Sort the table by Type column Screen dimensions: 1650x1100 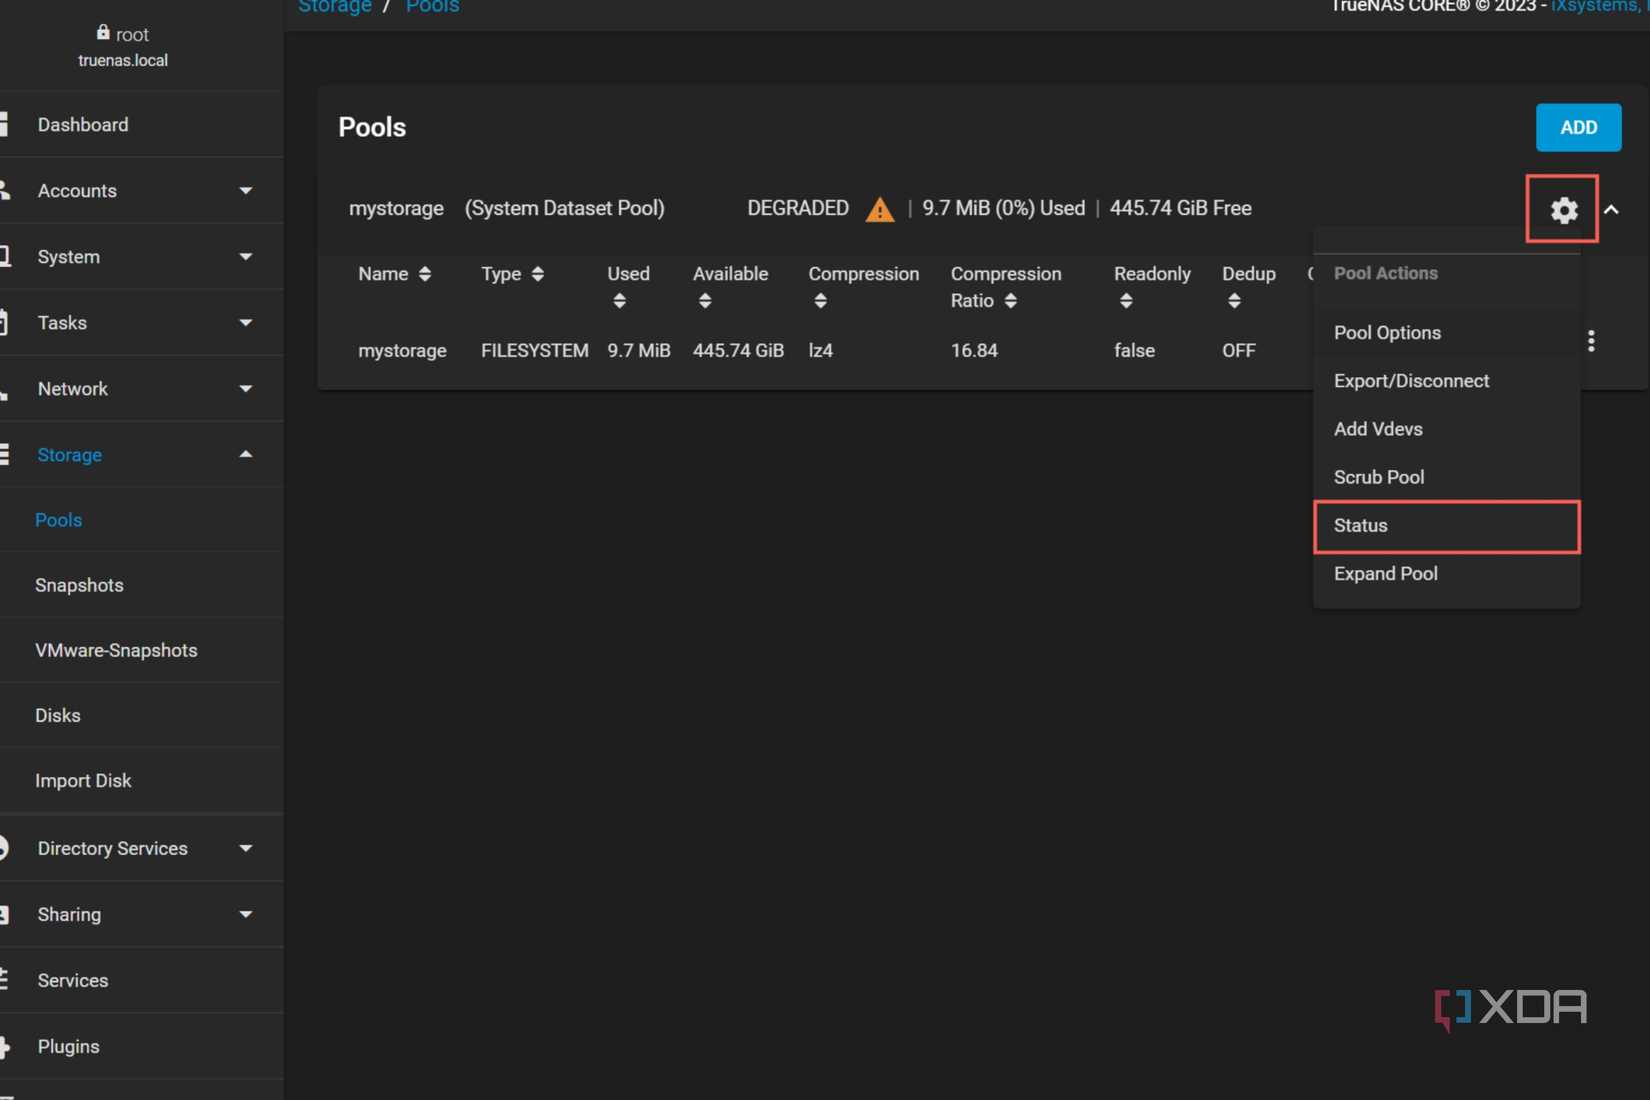tap(538, 274)
